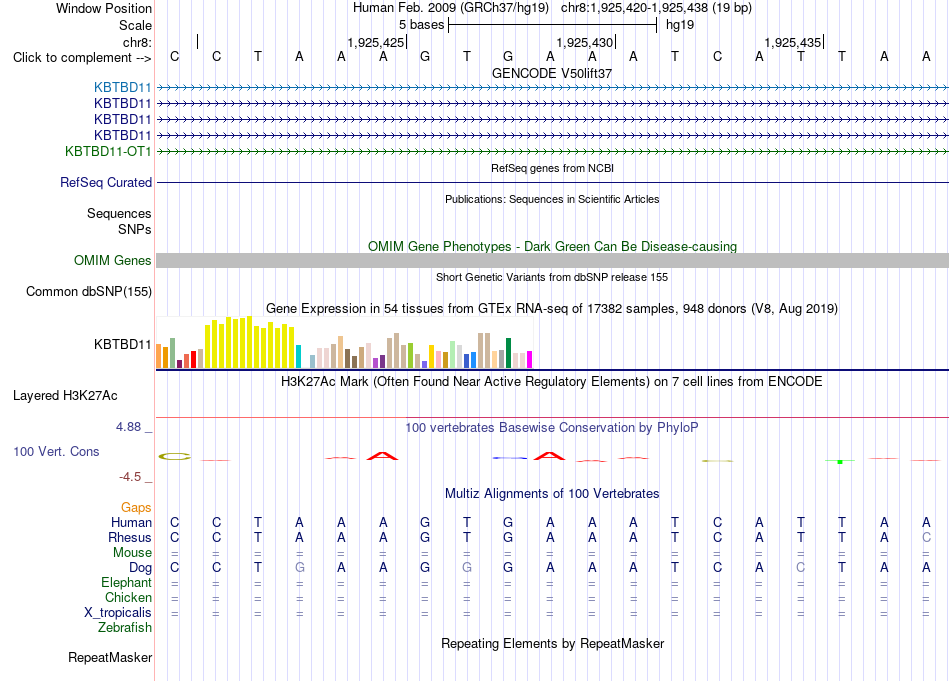Viewport: 950px width, 681px height.
Task: Click the RepeatMasker track label
Action: click(110, 658)
